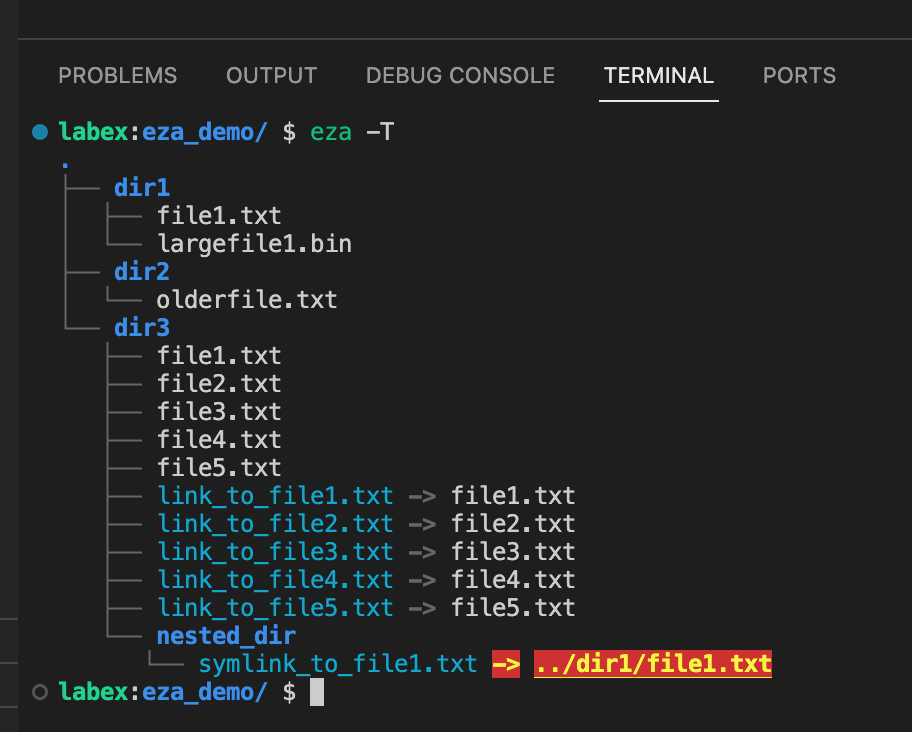Click the dir2 directory name in tree output
This screenshot has height=732, width=912.
(x=142, y=271)
